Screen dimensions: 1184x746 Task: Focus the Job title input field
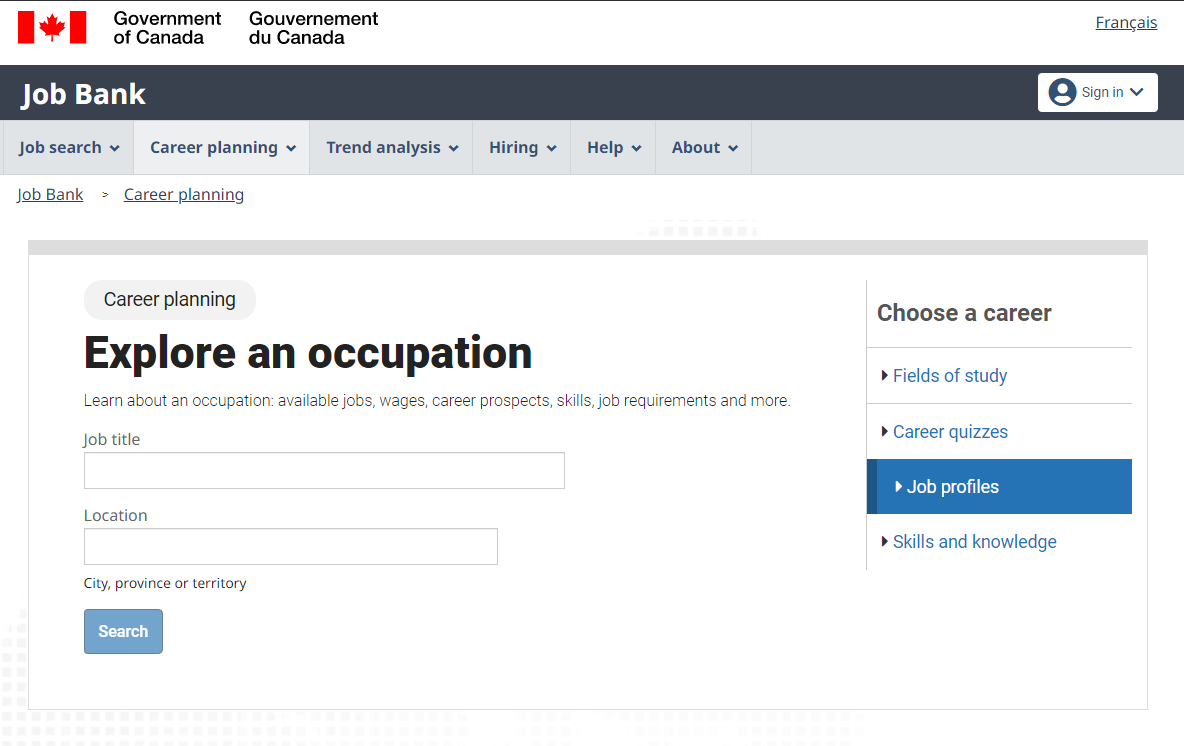coord(324,470)
